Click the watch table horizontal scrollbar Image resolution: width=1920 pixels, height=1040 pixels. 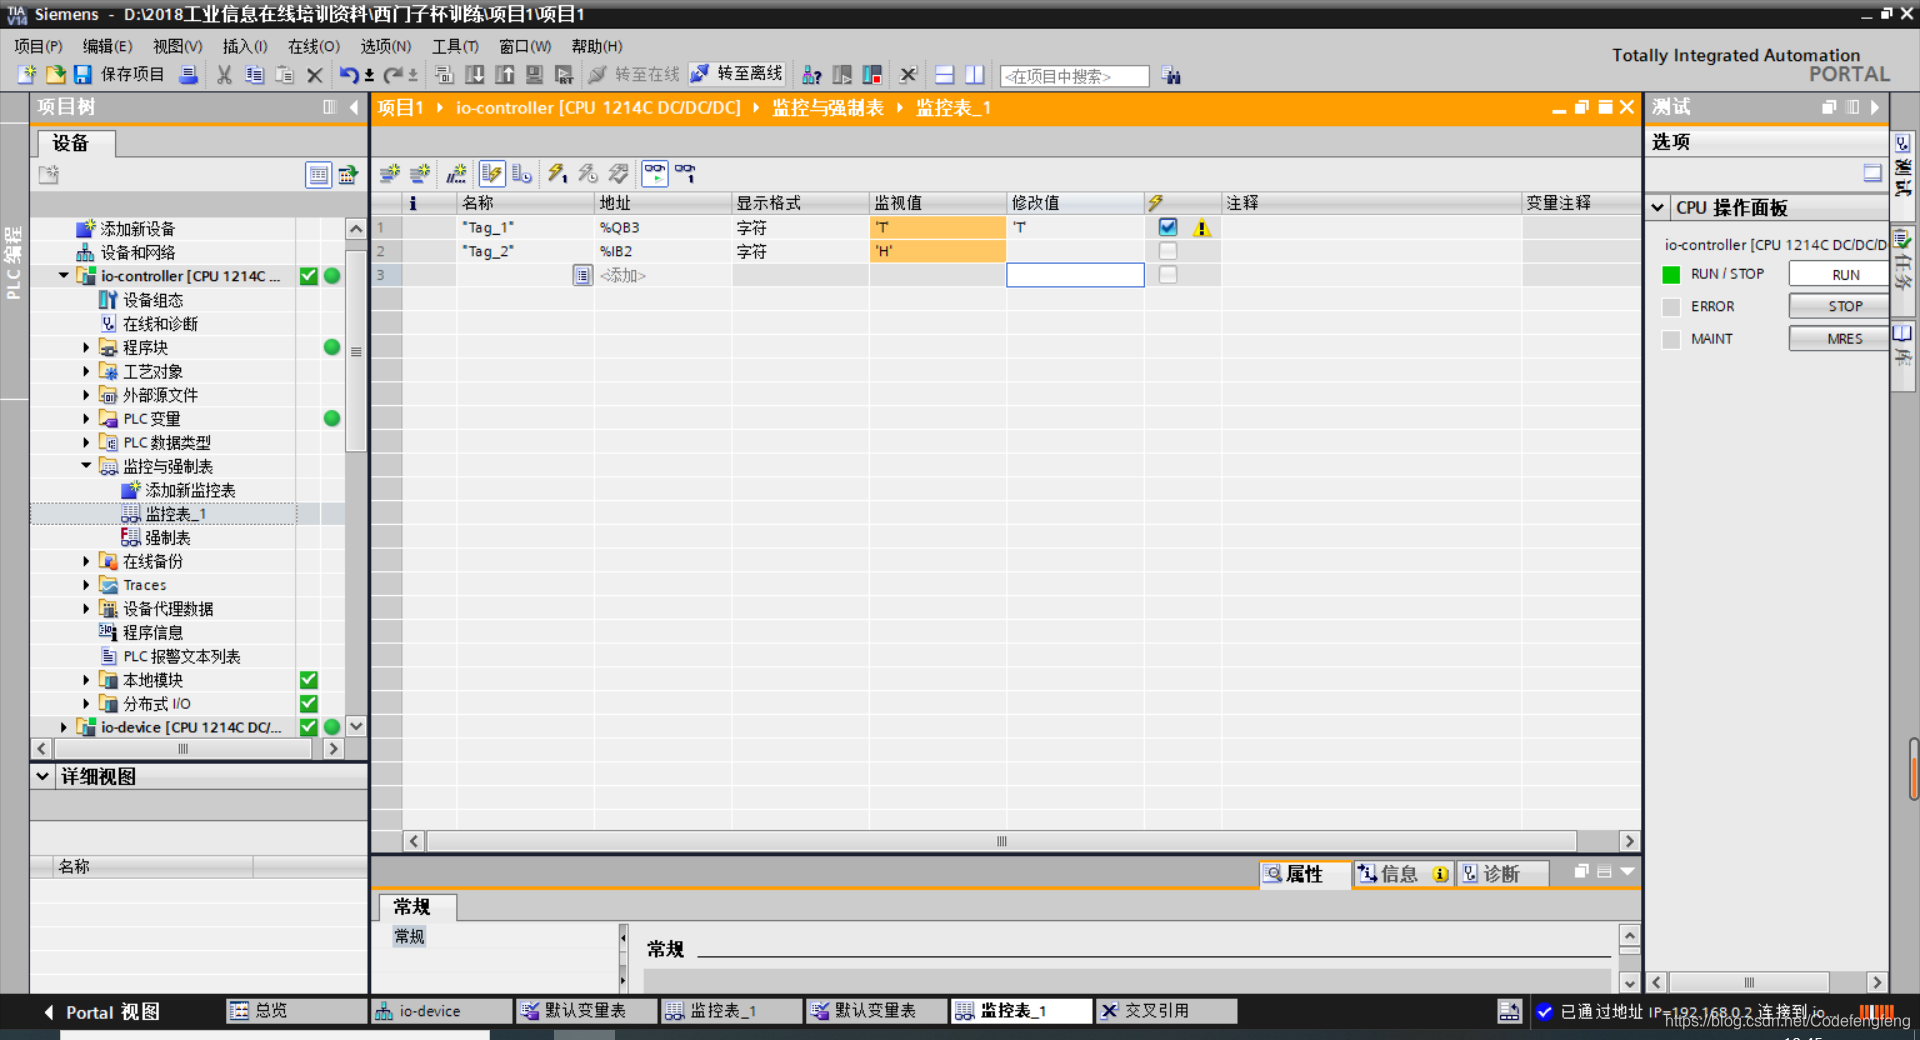pos(1001,842)
